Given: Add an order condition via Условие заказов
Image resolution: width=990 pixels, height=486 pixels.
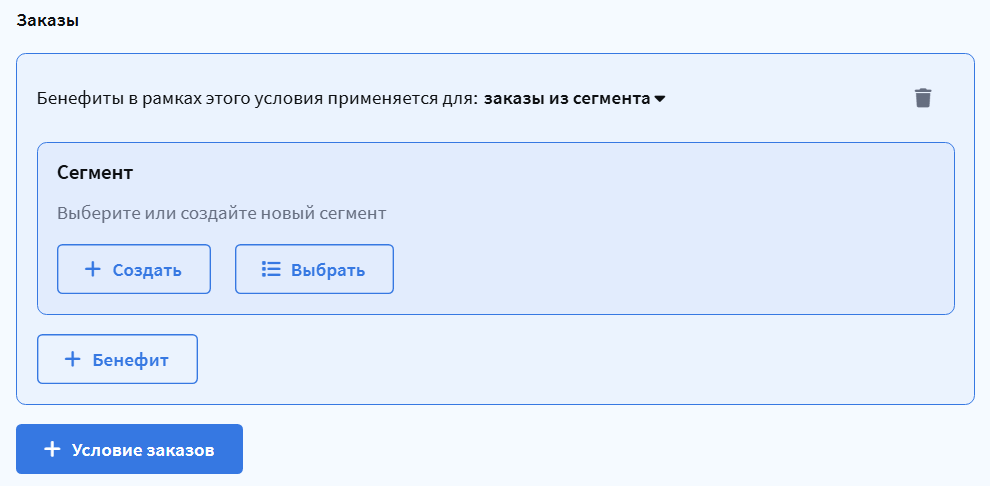Looking at the screenshot, I should tap(129, 449).
